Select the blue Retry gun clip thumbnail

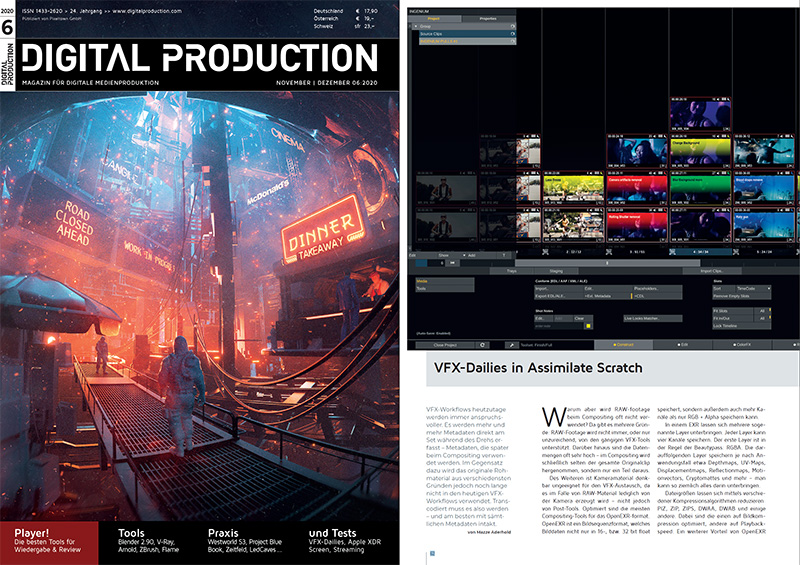[764, 226]
